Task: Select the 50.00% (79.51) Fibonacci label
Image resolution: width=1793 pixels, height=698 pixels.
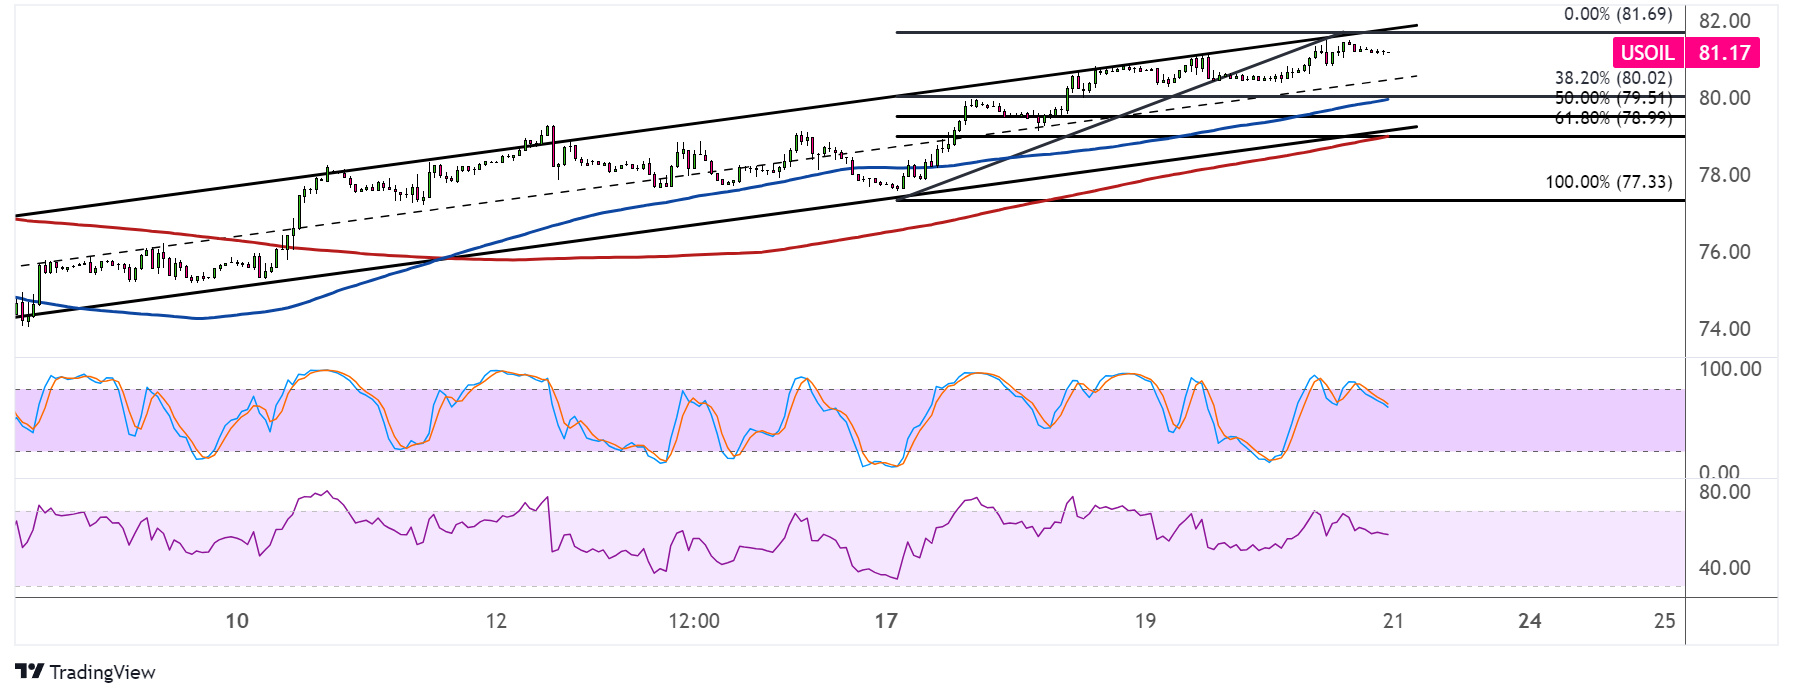Action: tap(1613, 98)
